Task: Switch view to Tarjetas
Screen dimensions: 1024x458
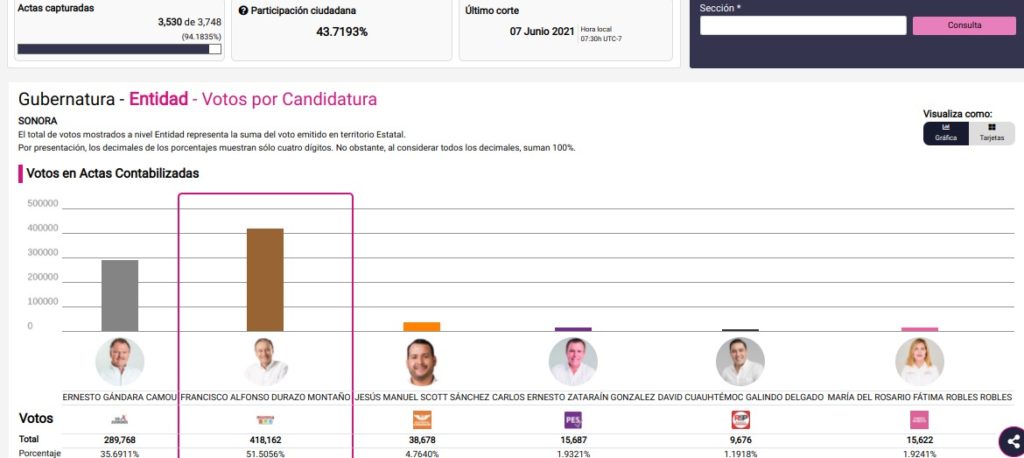Action: click(x=992, y=133)
